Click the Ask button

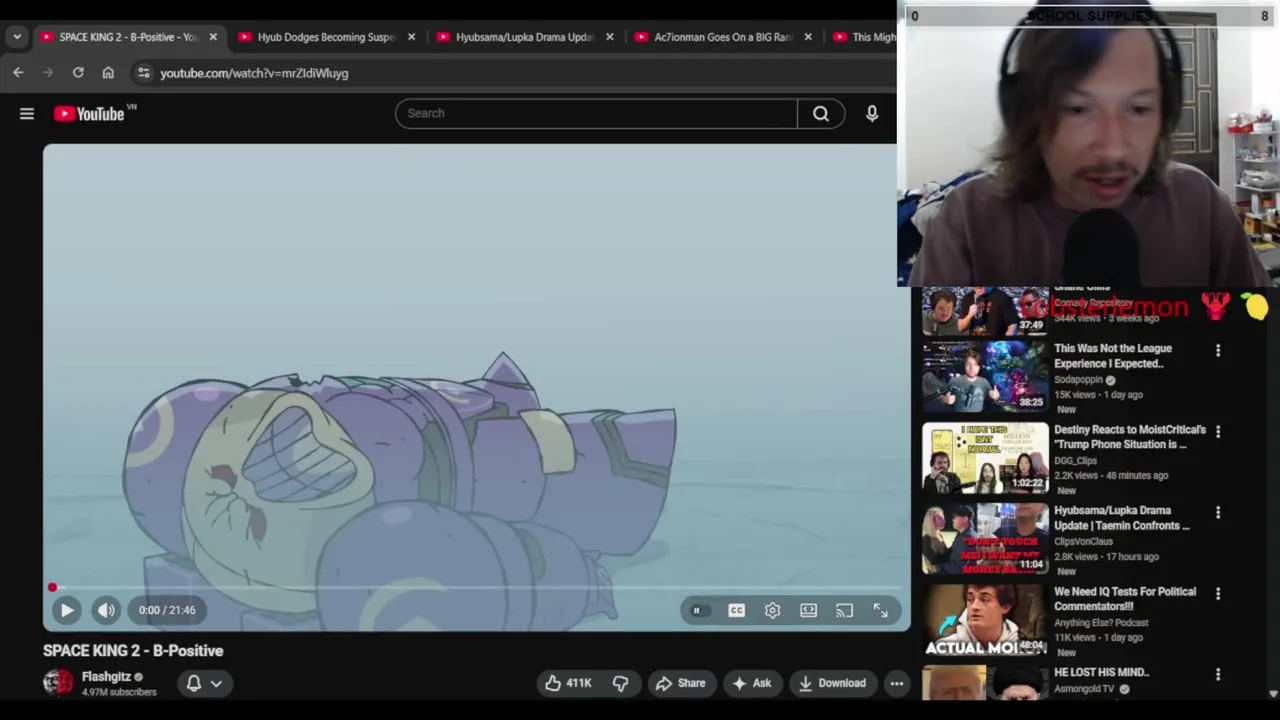[751, 683]
